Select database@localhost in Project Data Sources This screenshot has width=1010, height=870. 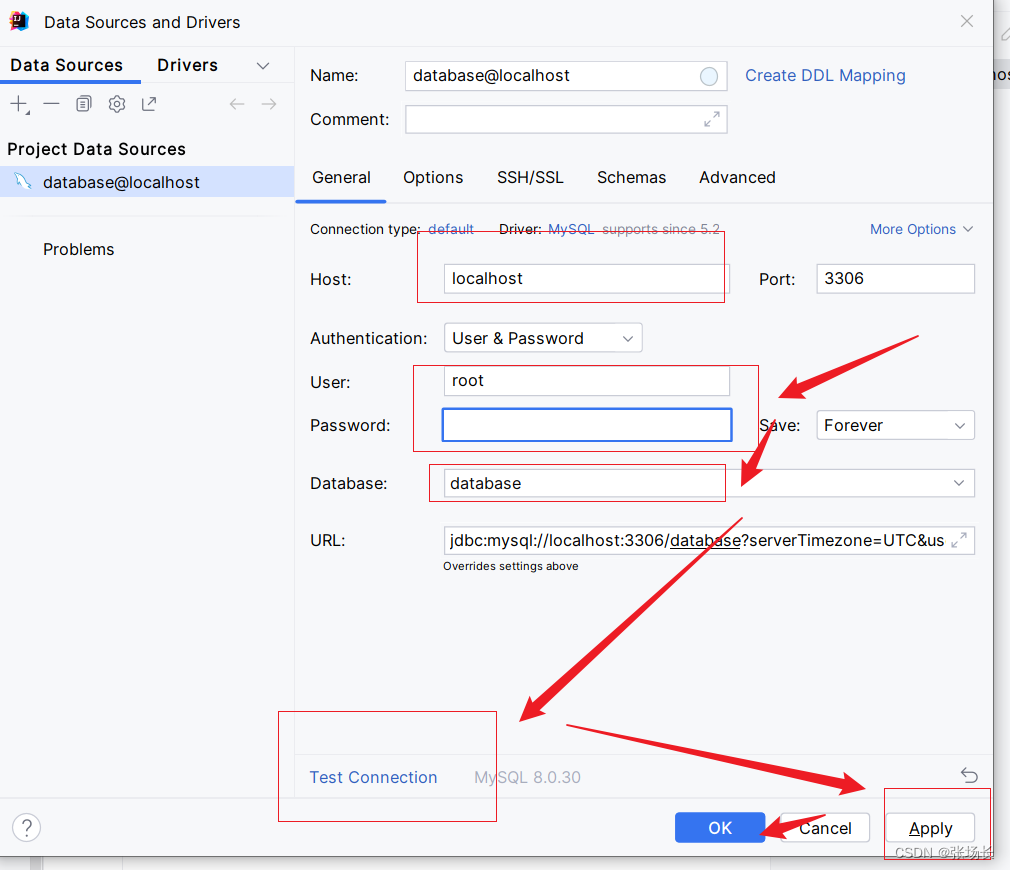147,182
